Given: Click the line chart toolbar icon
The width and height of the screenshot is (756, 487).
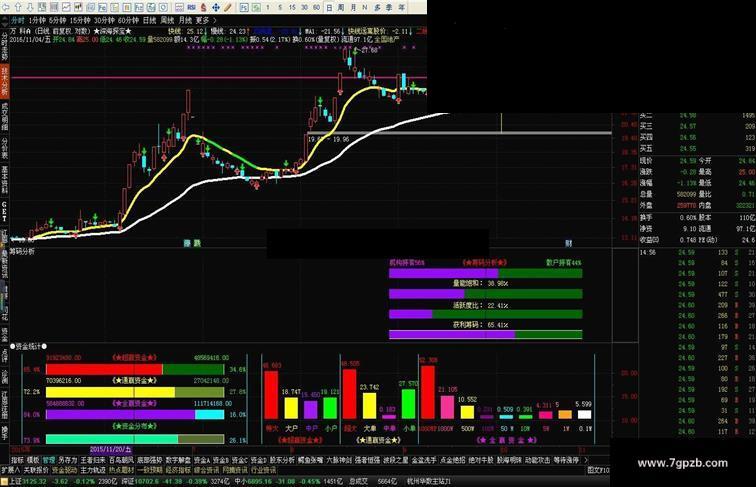Looking at the screenshot, I should 66,7.
